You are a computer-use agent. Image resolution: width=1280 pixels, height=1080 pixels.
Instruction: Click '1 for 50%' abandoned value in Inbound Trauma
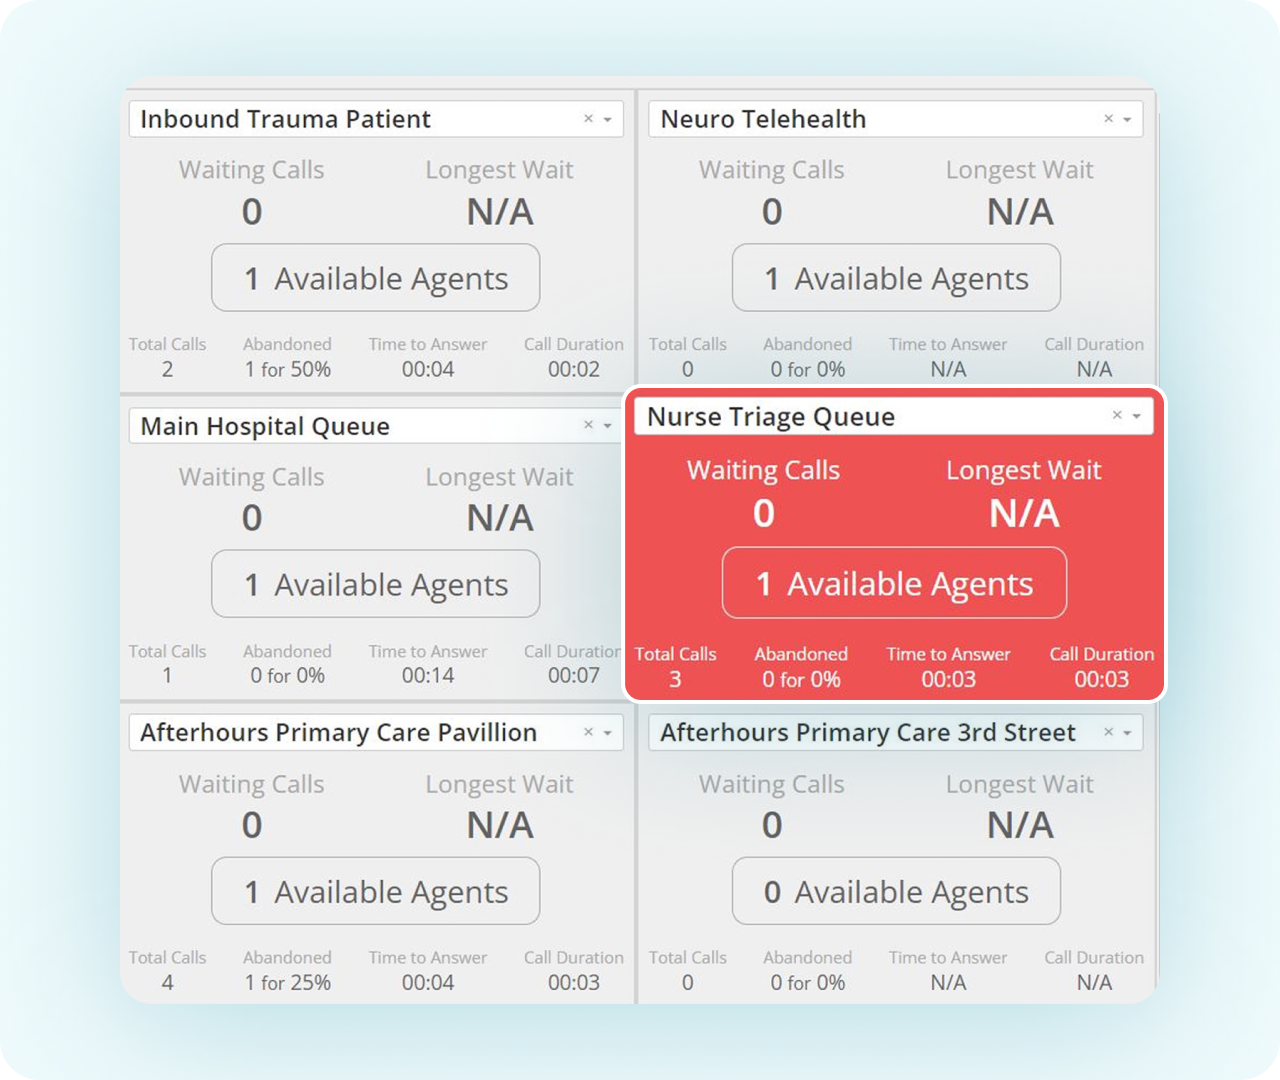[288, 369]
